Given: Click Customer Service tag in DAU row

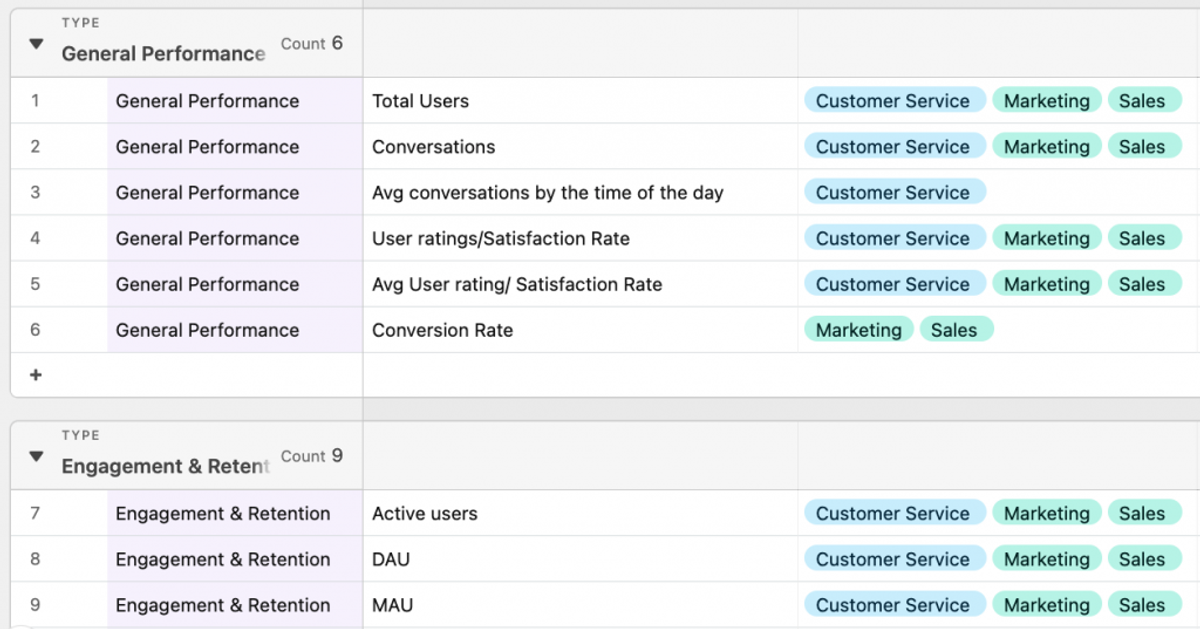Looking at the screenshot, I should [x=895, y=560].
